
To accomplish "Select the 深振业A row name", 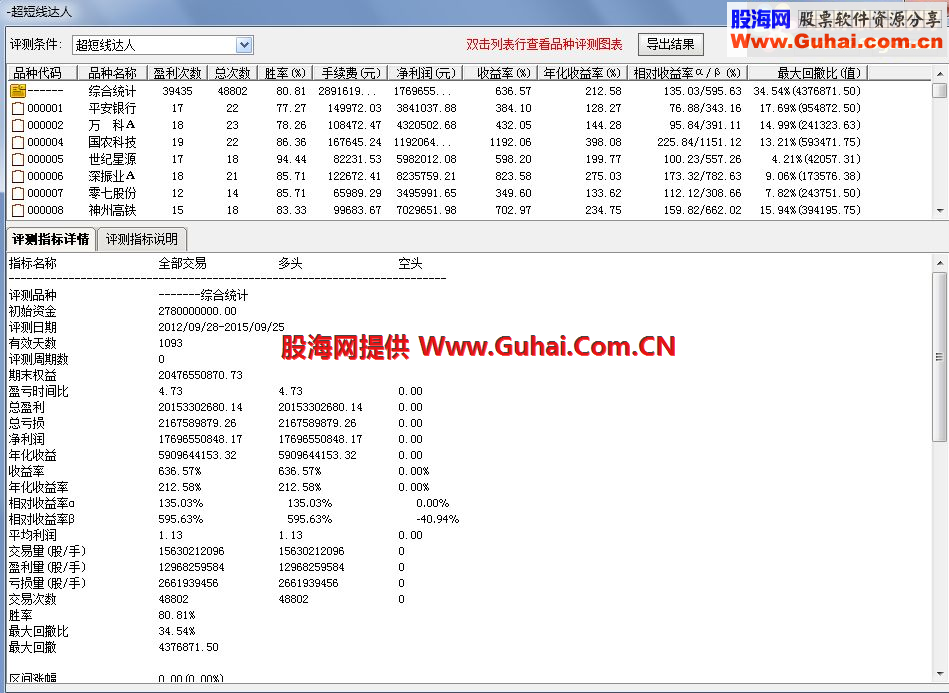I will 112,176.
